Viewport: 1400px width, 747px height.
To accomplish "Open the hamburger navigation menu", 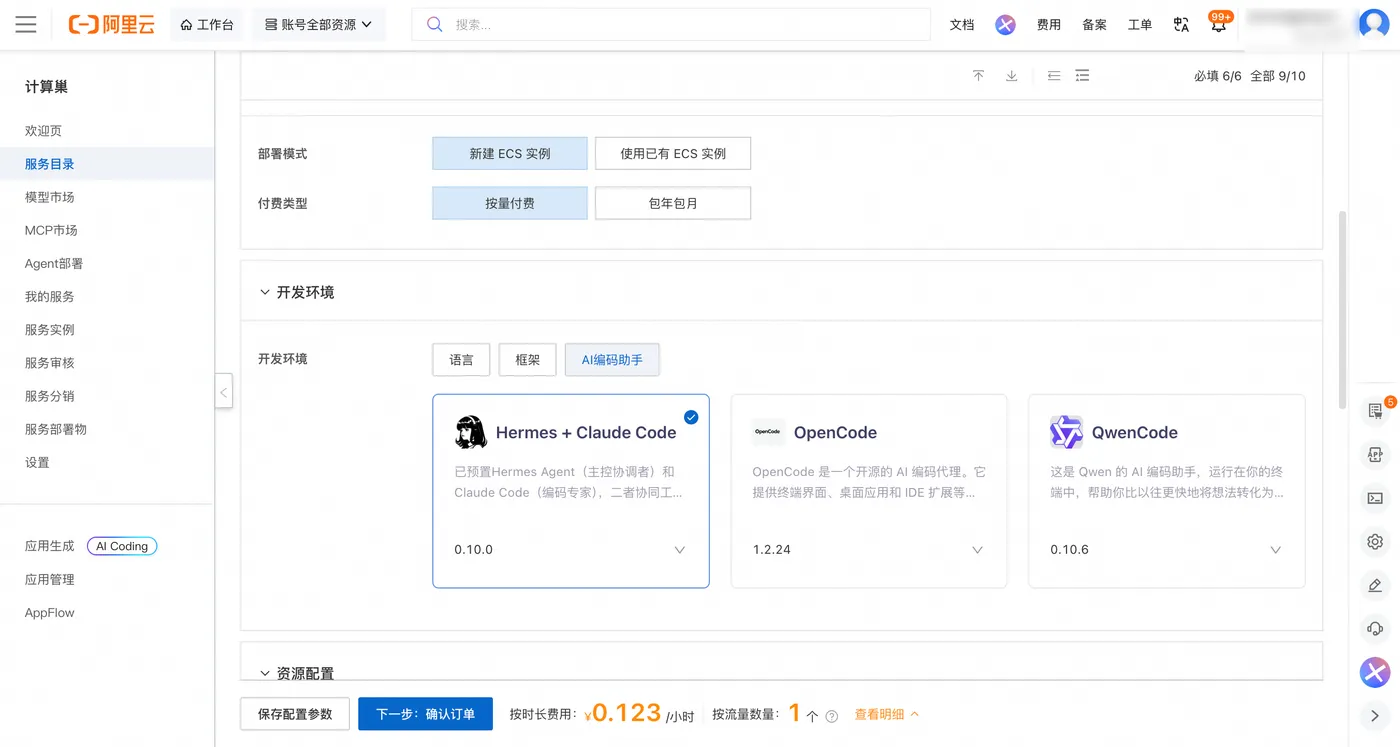I will coord(26,25).
